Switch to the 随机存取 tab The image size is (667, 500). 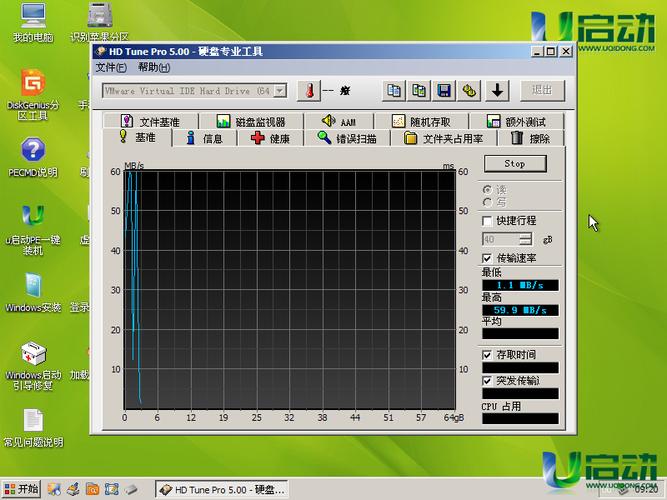click(421, 122)
